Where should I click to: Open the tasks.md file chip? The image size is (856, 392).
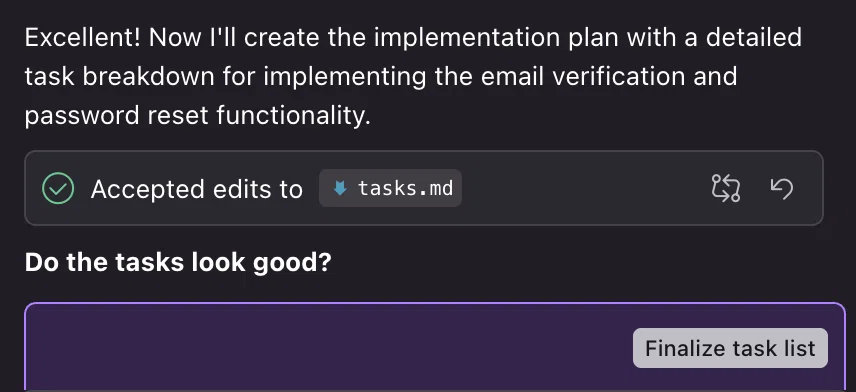[390, 188]
